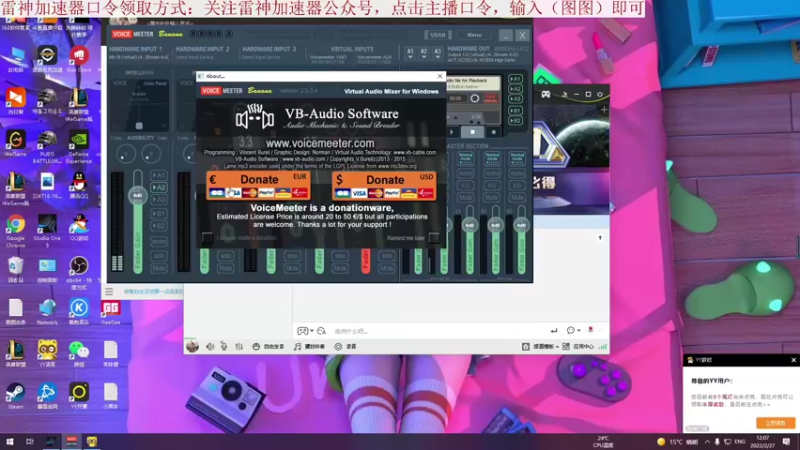Click the Gate knob on Input 1
Viewport: 800px width, 450px height.
pos(151,154)
